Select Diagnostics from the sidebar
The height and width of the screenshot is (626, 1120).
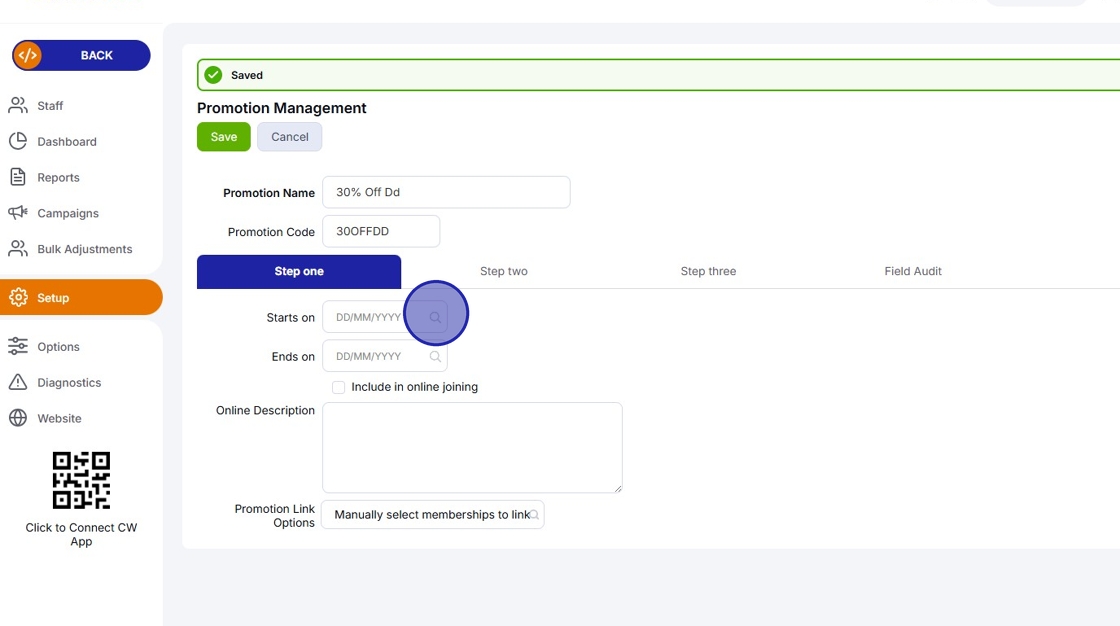(x=69, y=382)
